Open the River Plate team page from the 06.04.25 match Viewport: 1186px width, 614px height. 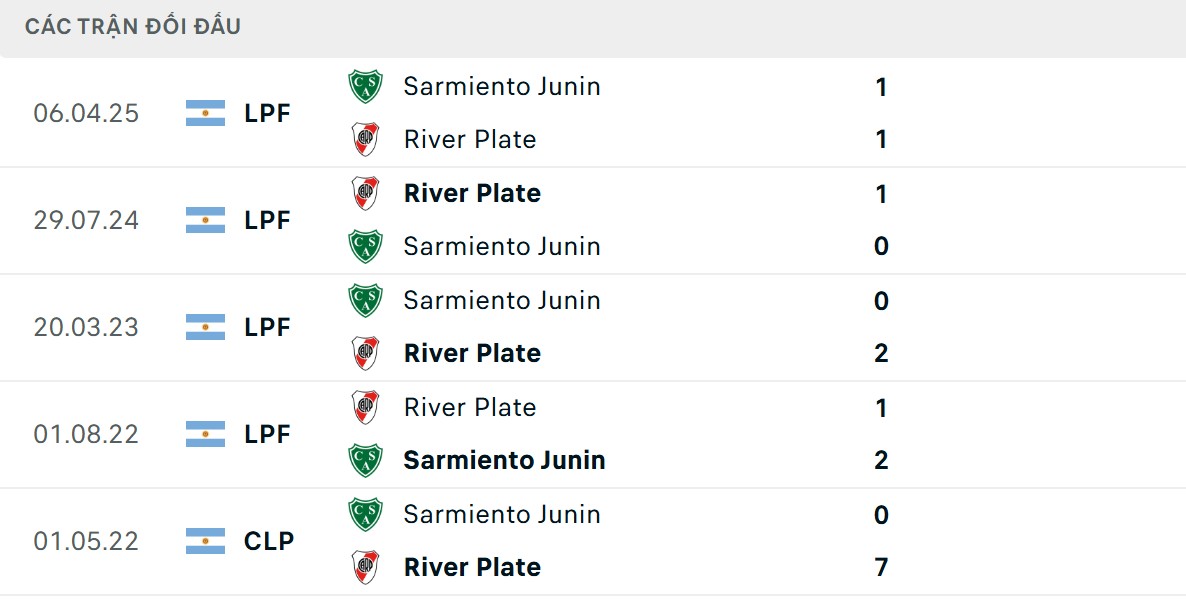[x=469, y=139]
